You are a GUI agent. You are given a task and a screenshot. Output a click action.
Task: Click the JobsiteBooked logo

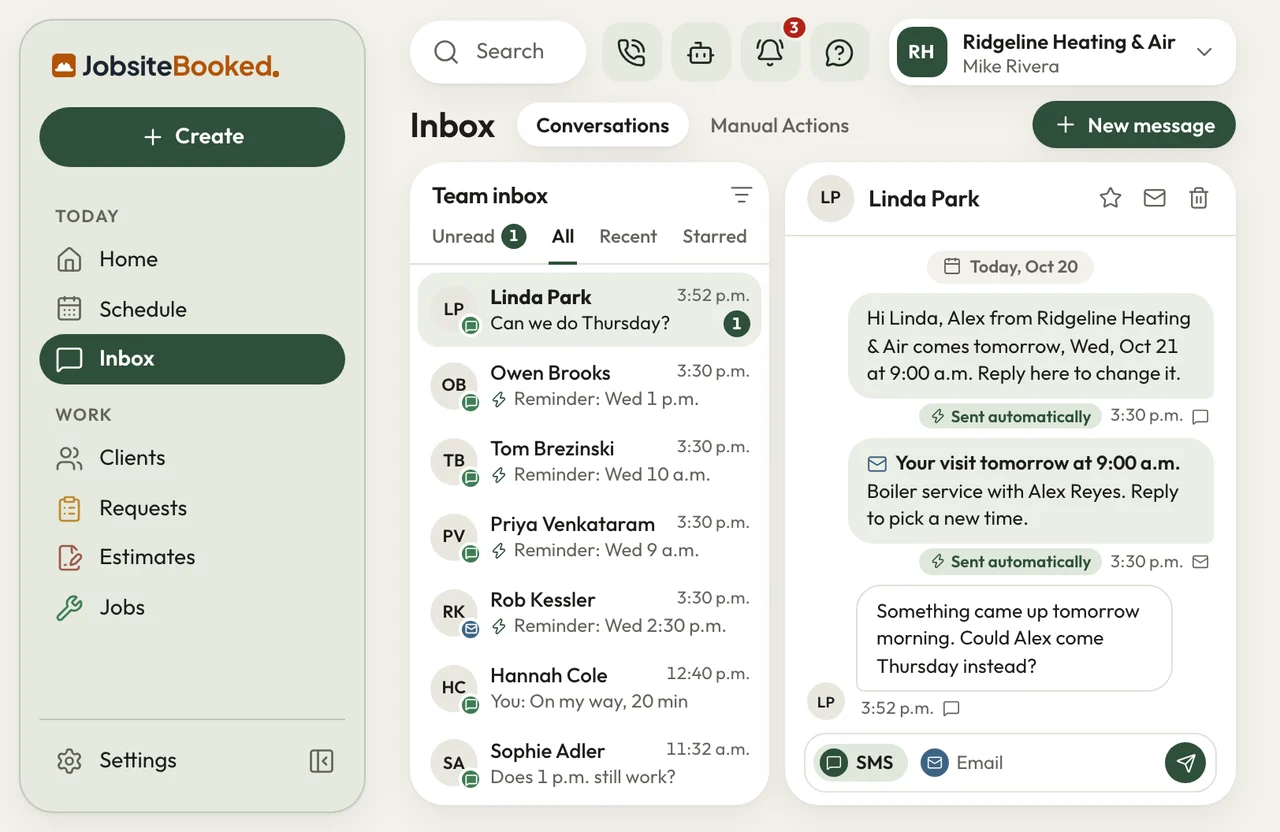[165, 67]
